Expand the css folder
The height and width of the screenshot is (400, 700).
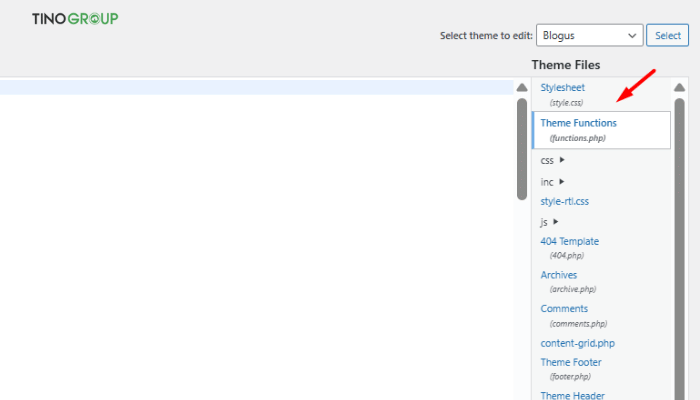(x=552, y=160)
